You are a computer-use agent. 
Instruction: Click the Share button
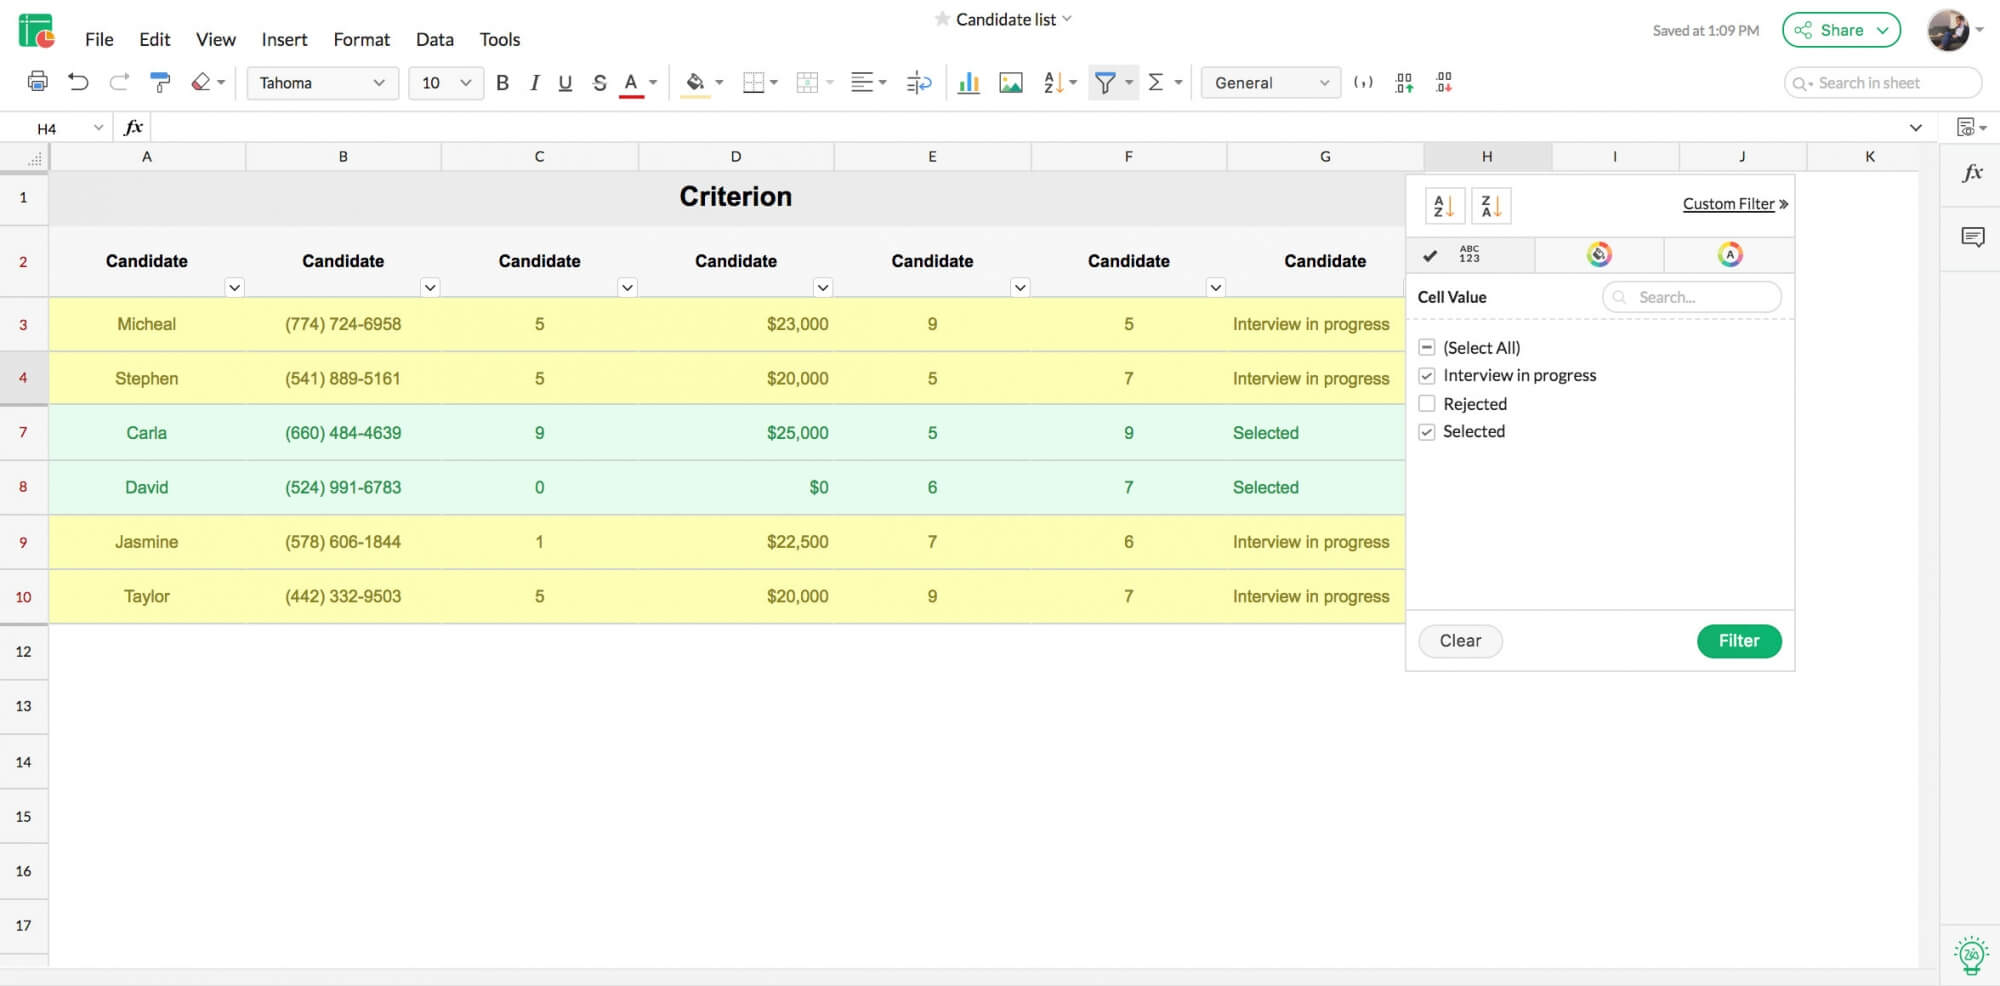1841,30
